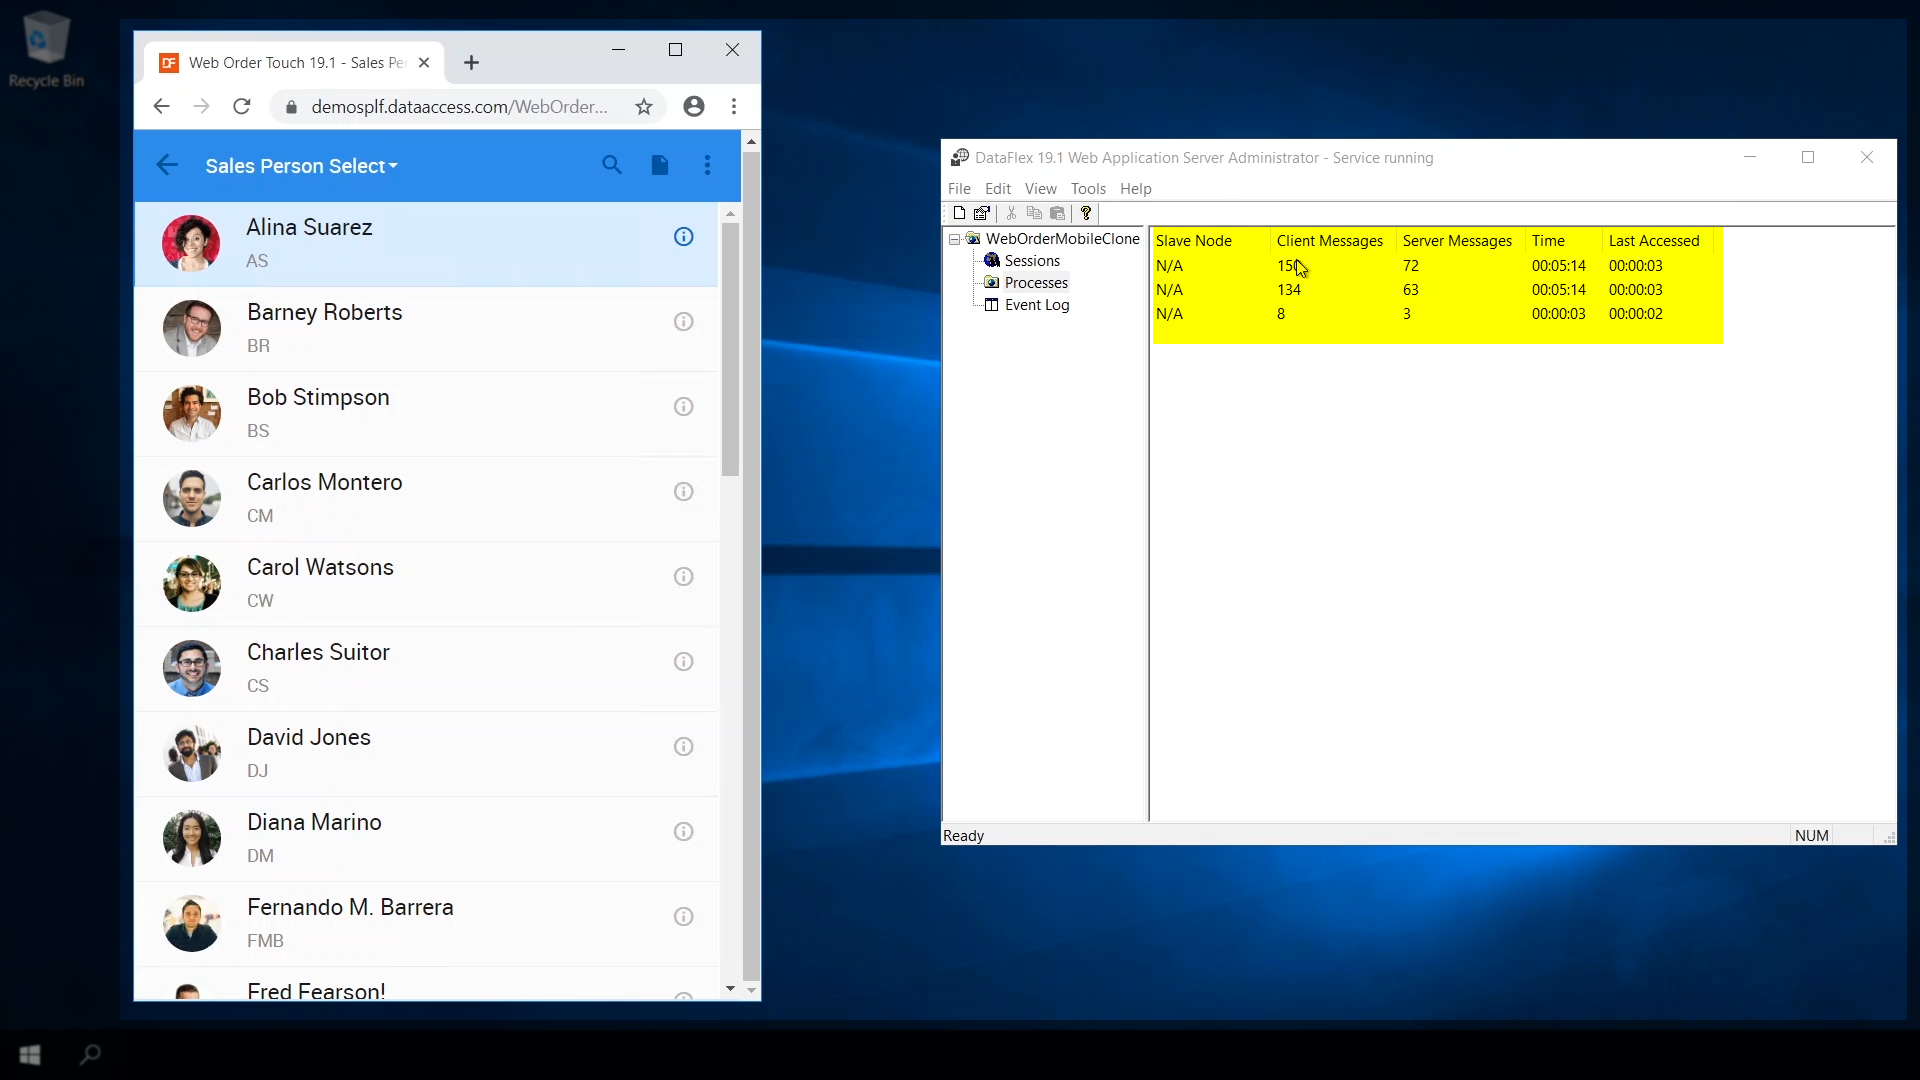Bookmark page with the star icon
The image size is (1920, 1080).
tap(644, 107)
